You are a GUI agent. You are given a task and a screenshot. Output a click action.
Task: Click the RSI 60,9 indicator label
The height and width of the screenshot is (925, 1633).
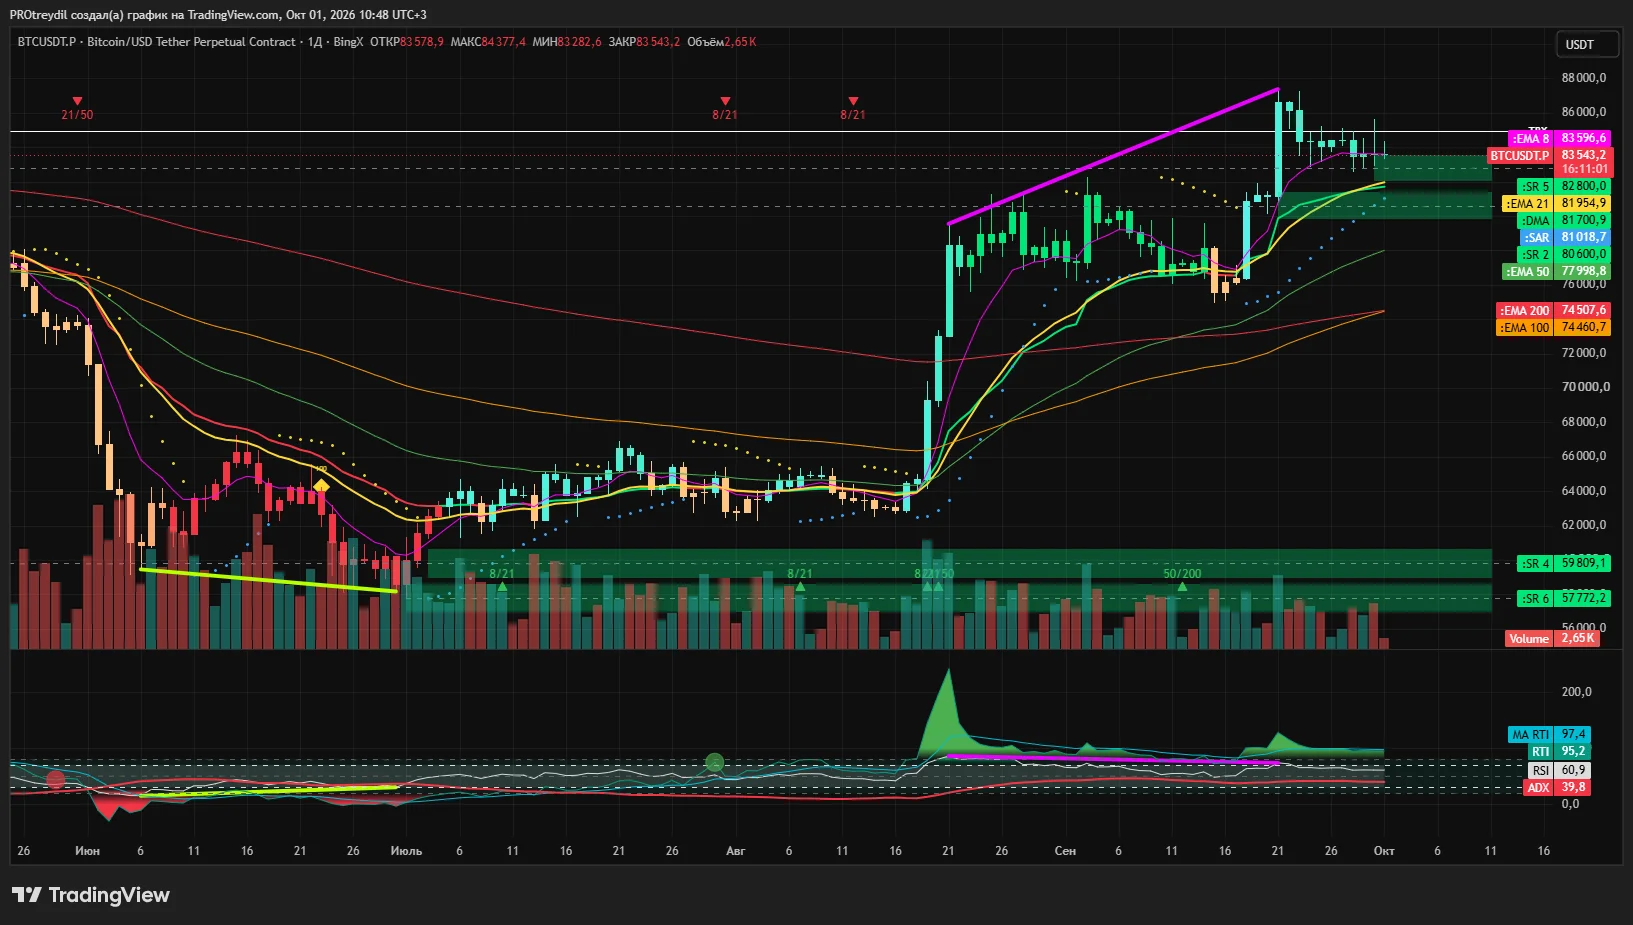click(1559, 770)
